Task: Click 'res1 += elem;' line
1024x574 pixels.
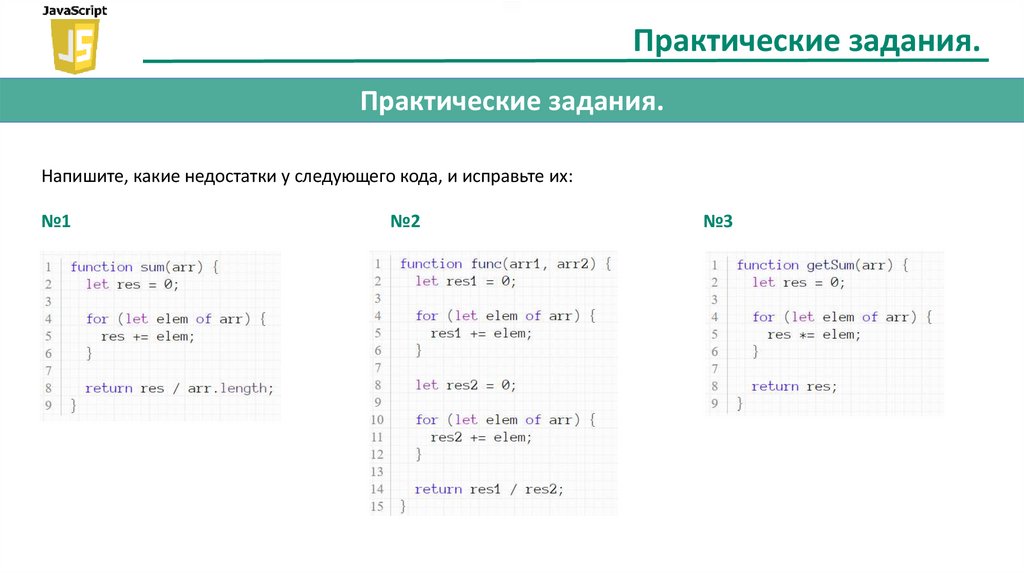Action: point(481,333)
